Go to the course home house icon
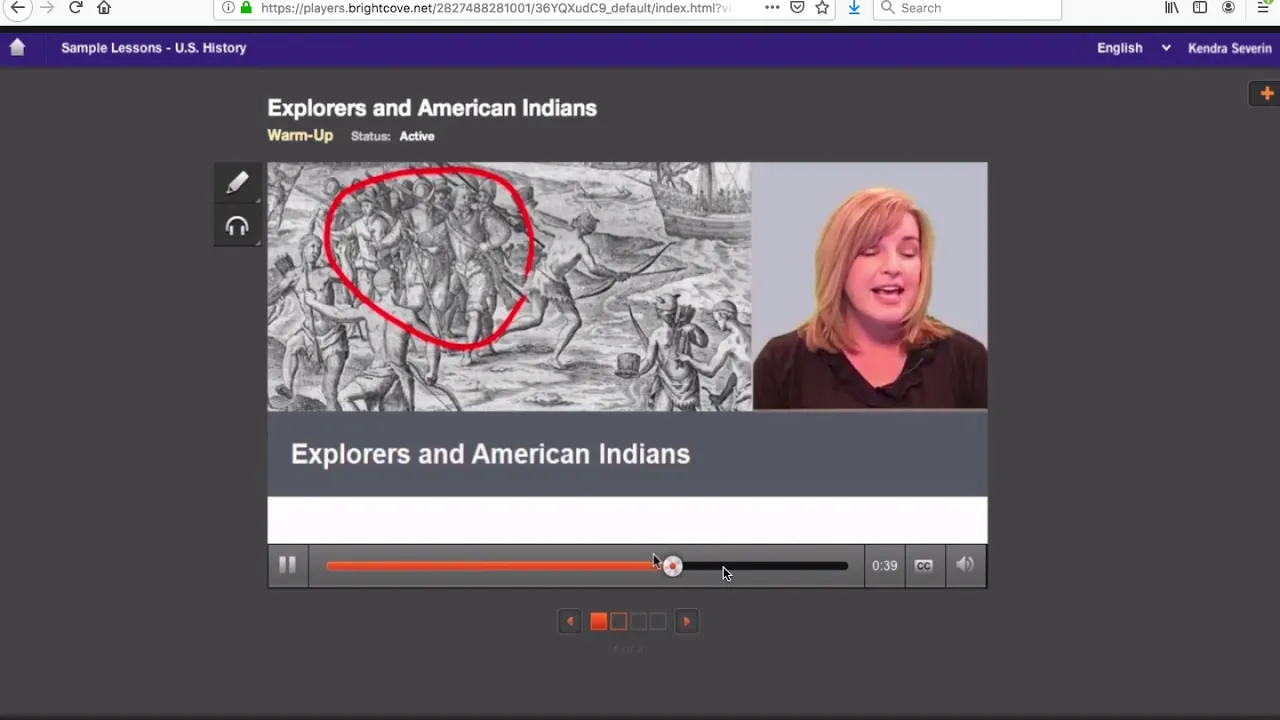1280x720 pixels. click(x=17, y=47)
